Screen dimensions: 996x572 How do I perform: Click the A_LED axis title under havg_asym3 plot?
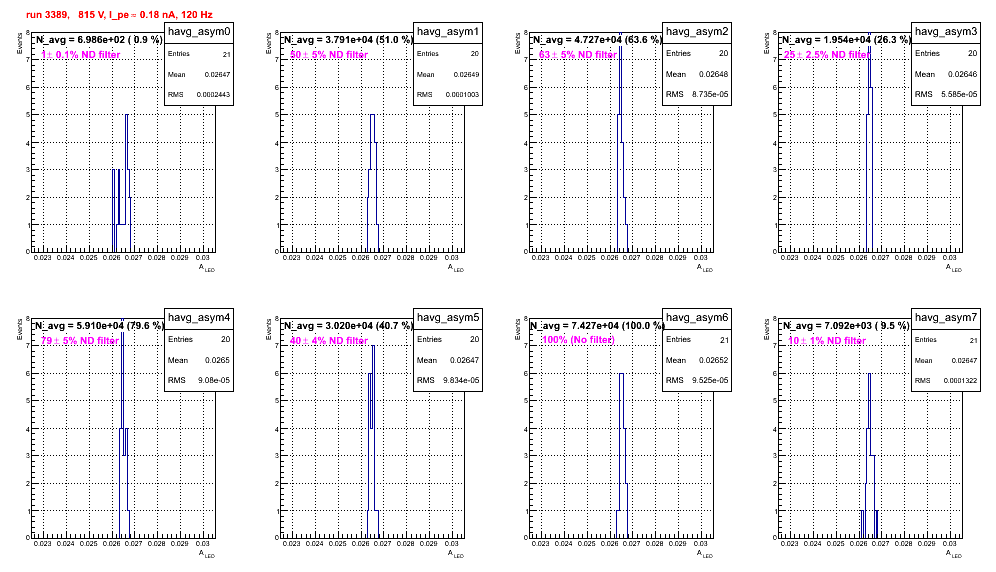954,268
